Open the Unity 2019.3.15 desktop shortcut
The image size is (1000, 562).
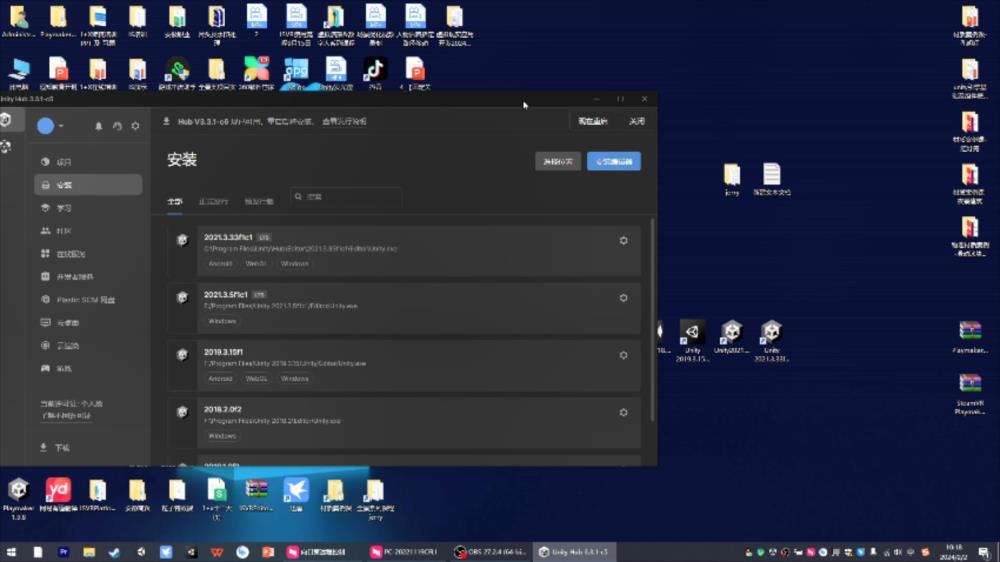tap(693, 342)
